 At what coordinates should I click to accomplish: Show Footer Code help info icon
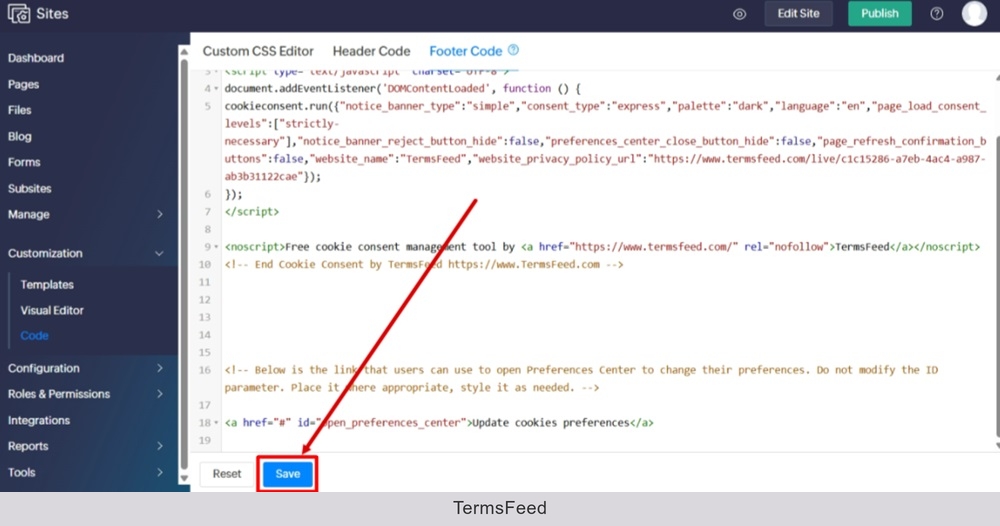[x=513, y=50]
